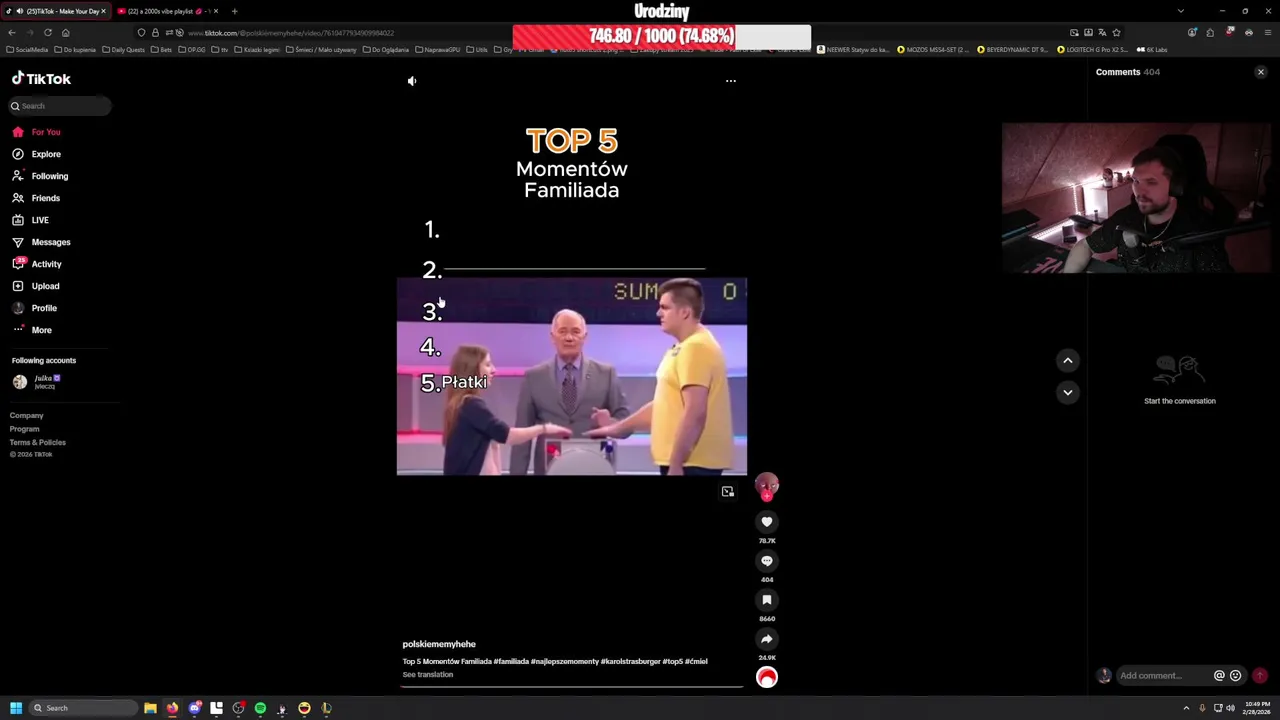Switch to the 2000s vibe playlist tab
The width and height of the screenshot is (1280, 720).
166,11
